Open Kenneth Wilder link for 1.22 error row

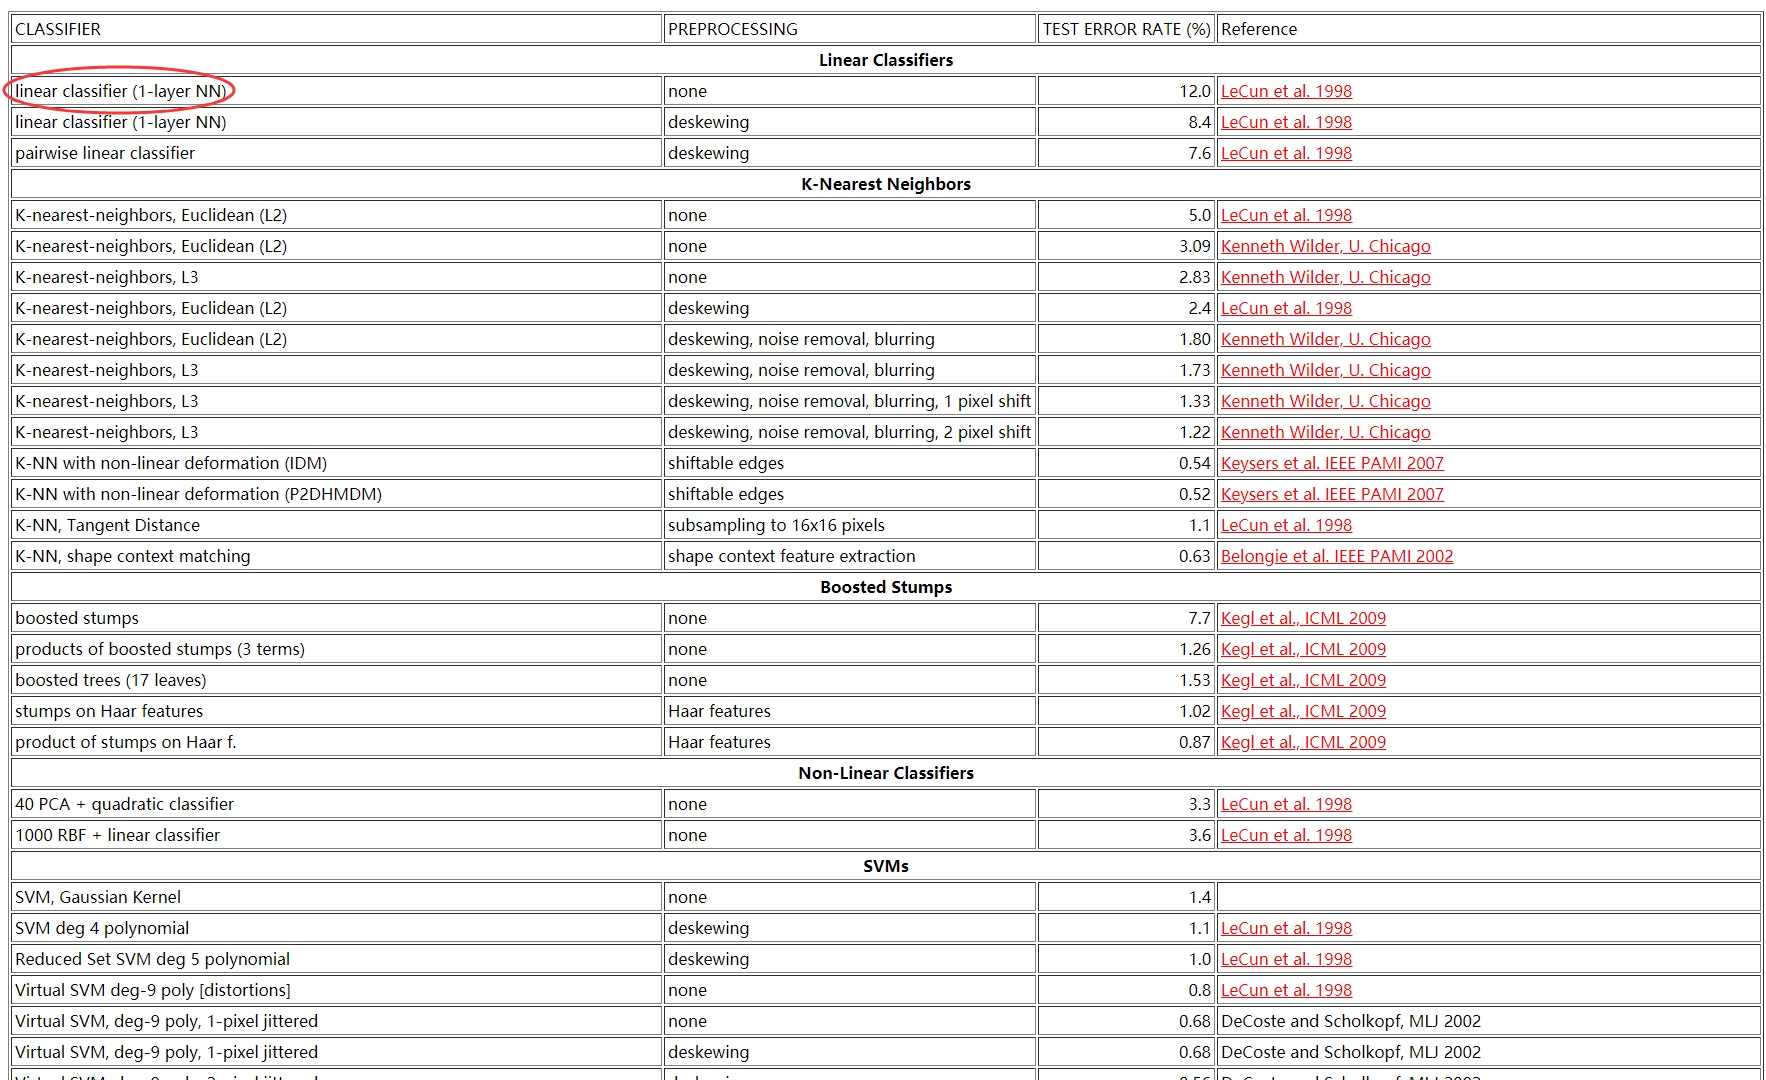tap(1325, 432)
